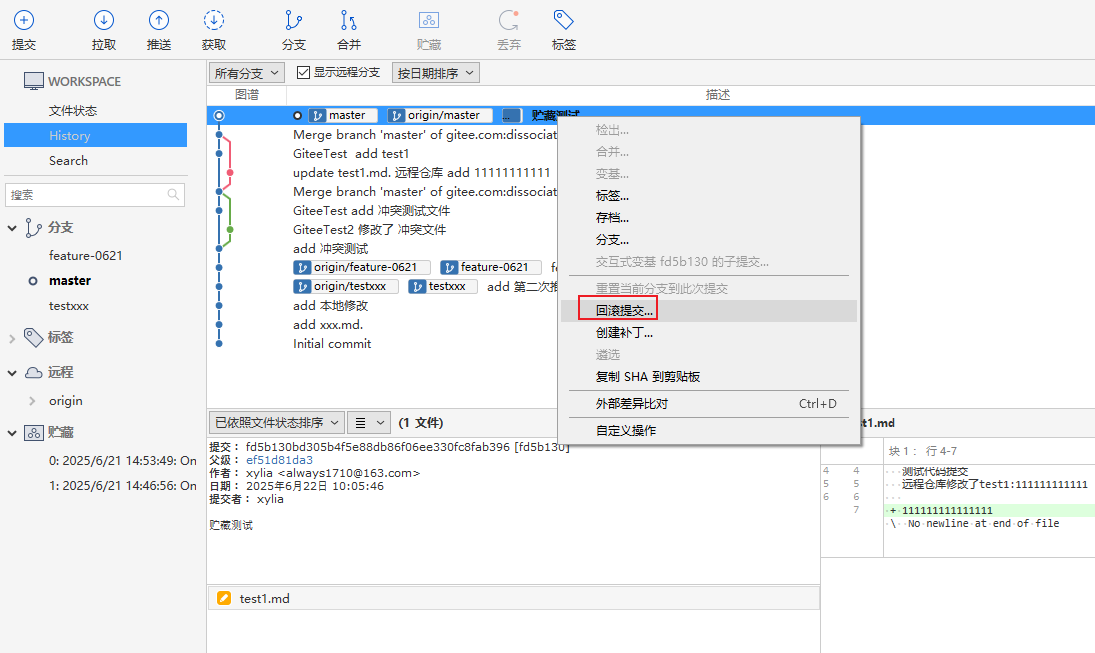Open the 按日期排序 sort dropdown

pos(436,73)
